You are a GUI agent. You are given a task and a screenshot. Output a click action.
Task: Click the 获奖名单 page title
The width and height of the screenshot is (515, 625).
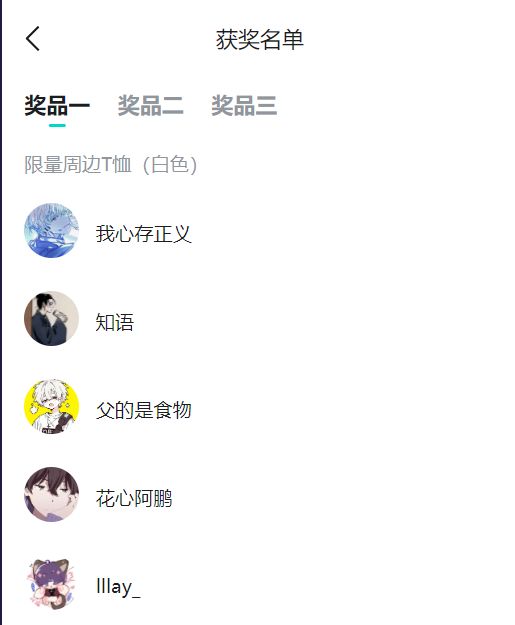[260, 39]
